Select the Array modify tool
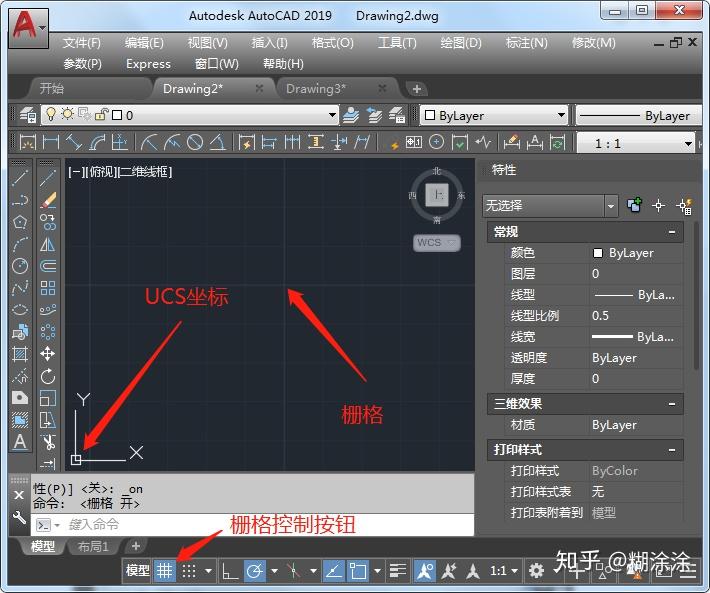The image size is (710, 593). coord(48,288)
